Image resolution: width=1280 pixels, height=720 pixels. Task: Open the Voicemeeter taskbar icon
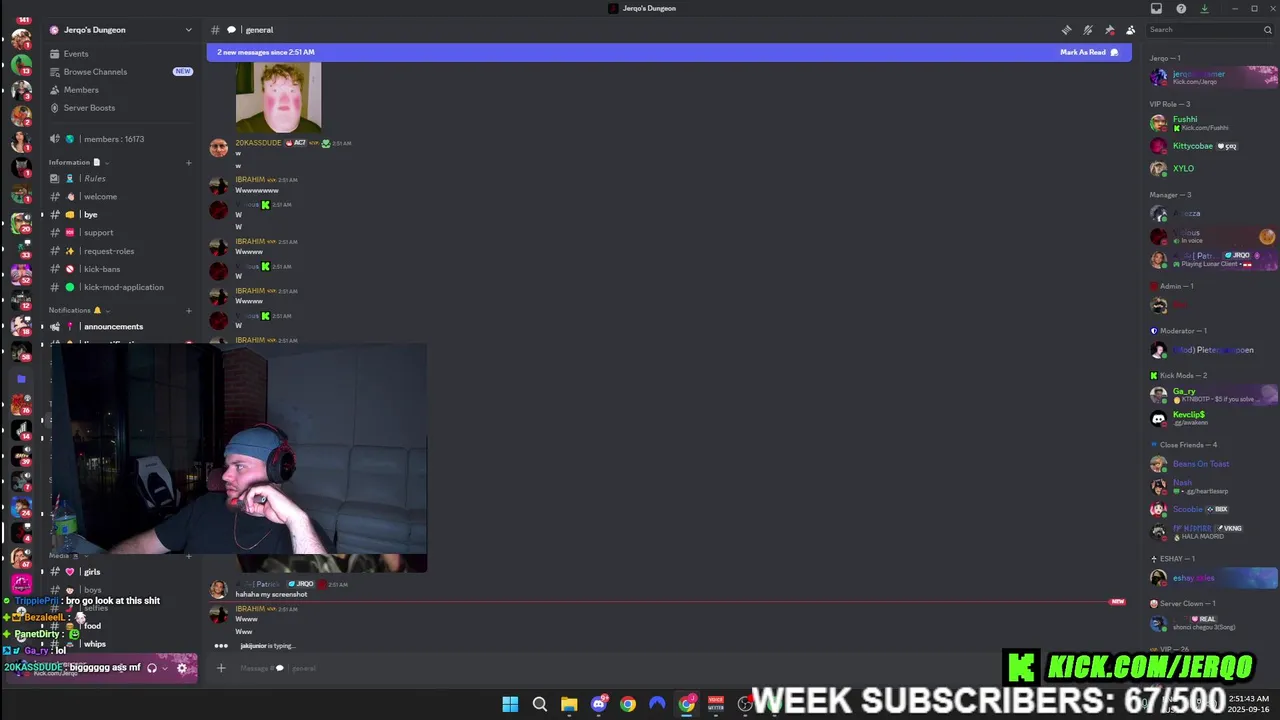[716, 704]
